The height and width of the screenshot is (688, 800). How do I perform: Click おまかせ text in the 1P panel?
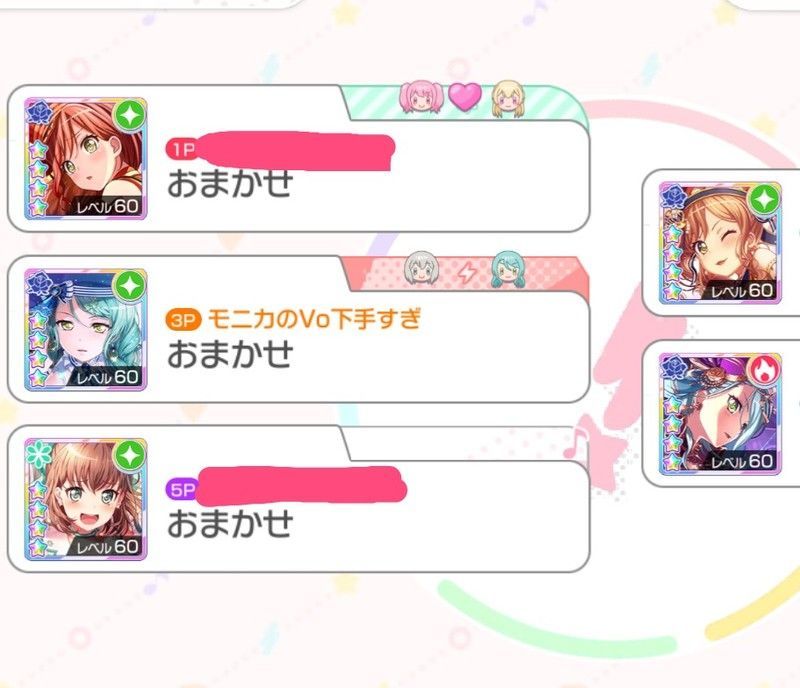(x=231, y=184)
